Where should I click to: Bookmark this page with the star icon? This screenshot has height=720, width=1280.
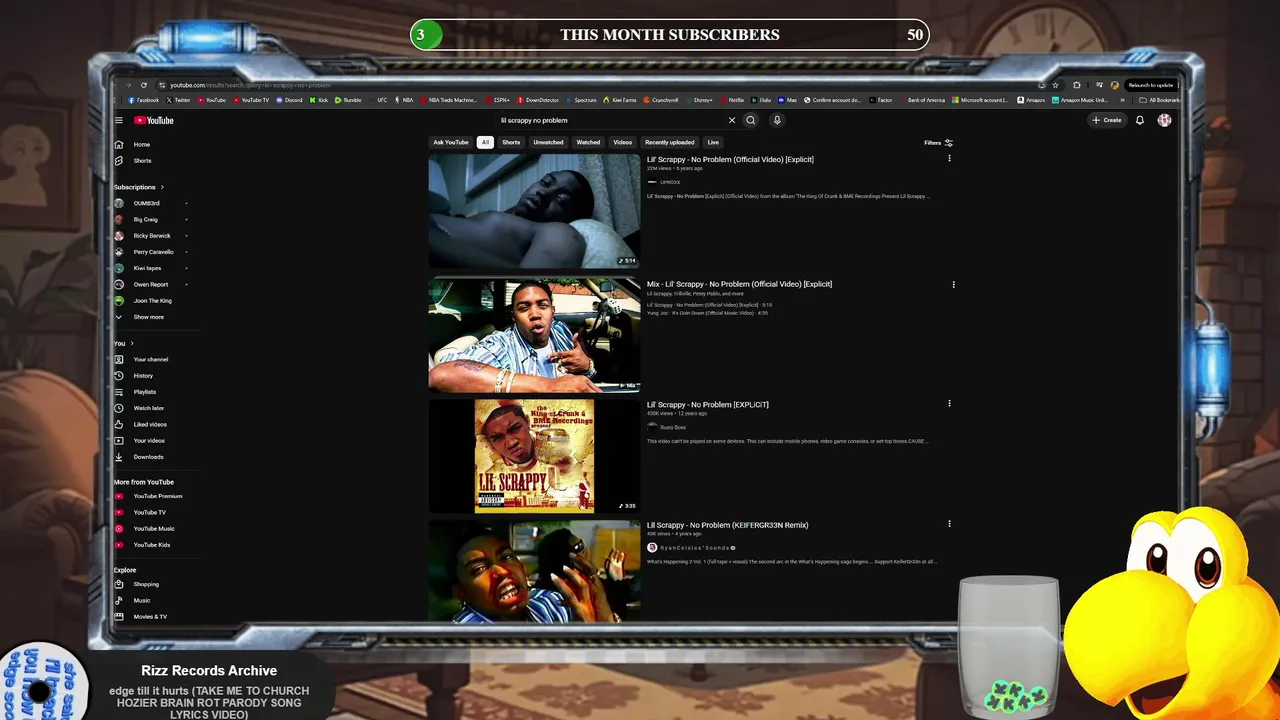point(1055,85)
